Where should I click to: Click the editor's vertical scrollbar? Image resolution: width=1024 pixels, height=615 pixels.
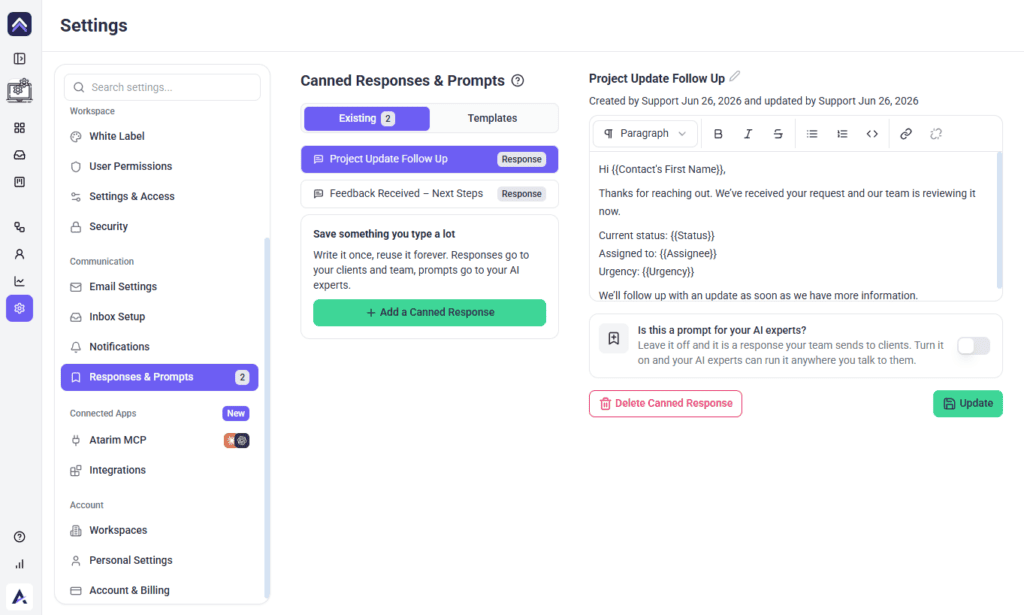[999, 220]
